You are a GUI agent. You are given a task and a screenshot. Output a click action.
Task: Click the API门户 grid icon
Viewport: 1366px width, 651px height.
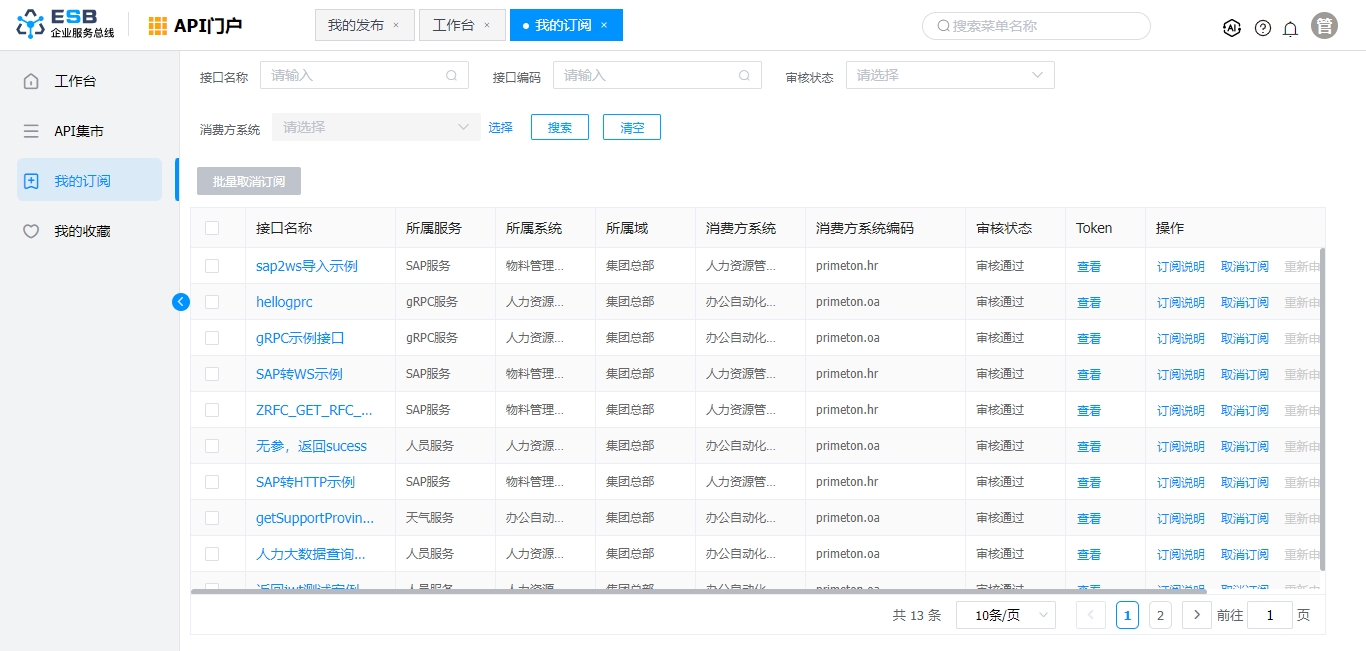pos(158,26)
